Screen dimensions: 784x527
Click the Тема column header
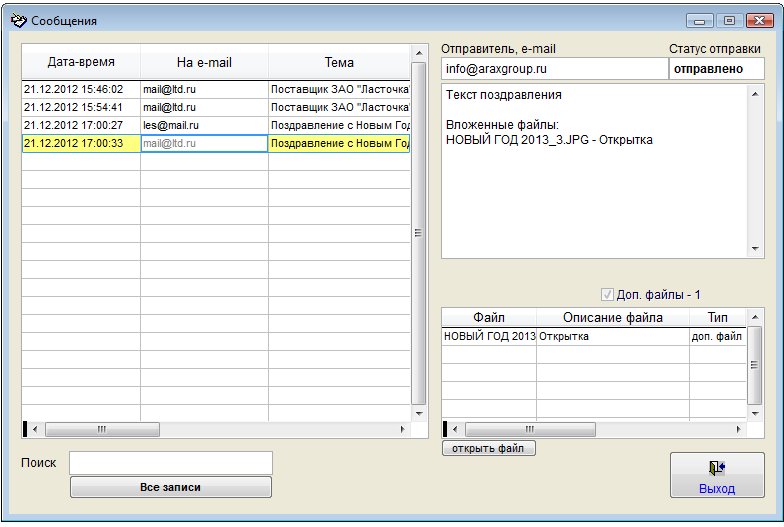pyautogui.click(x=339, y=62)
